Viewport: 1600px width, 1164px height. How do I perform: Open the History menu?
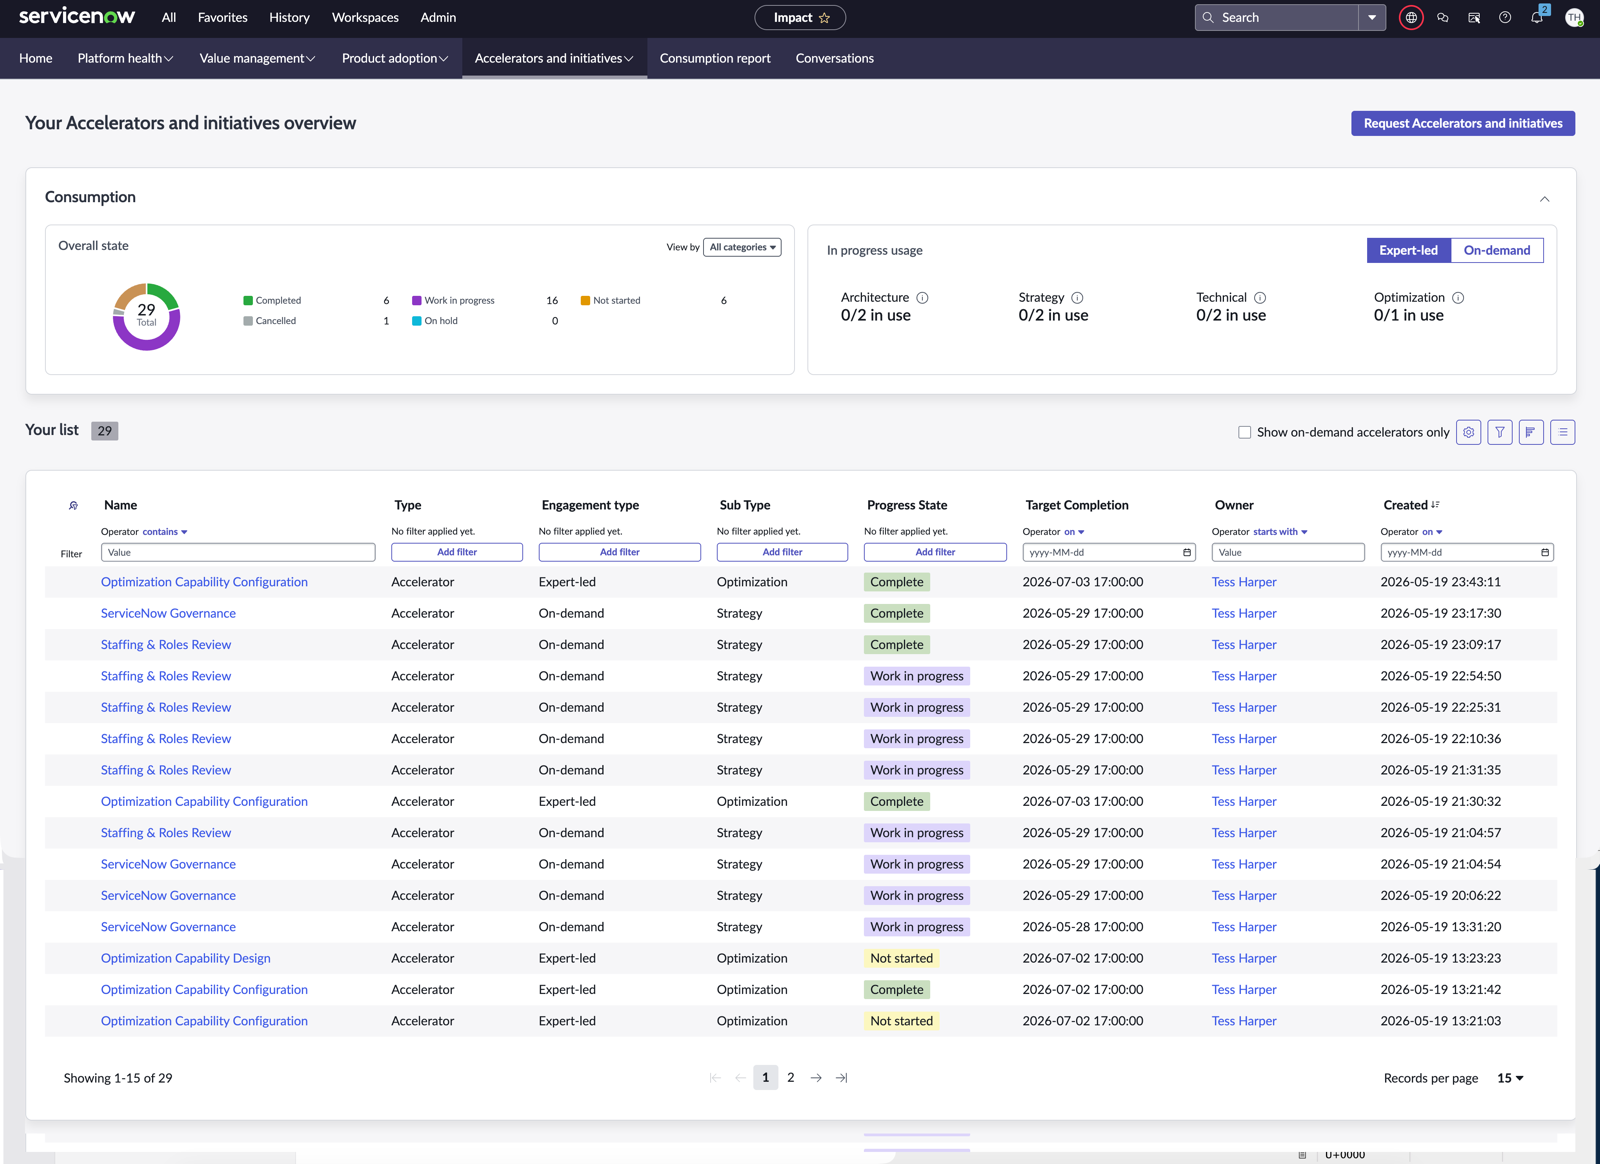[289, 17]
